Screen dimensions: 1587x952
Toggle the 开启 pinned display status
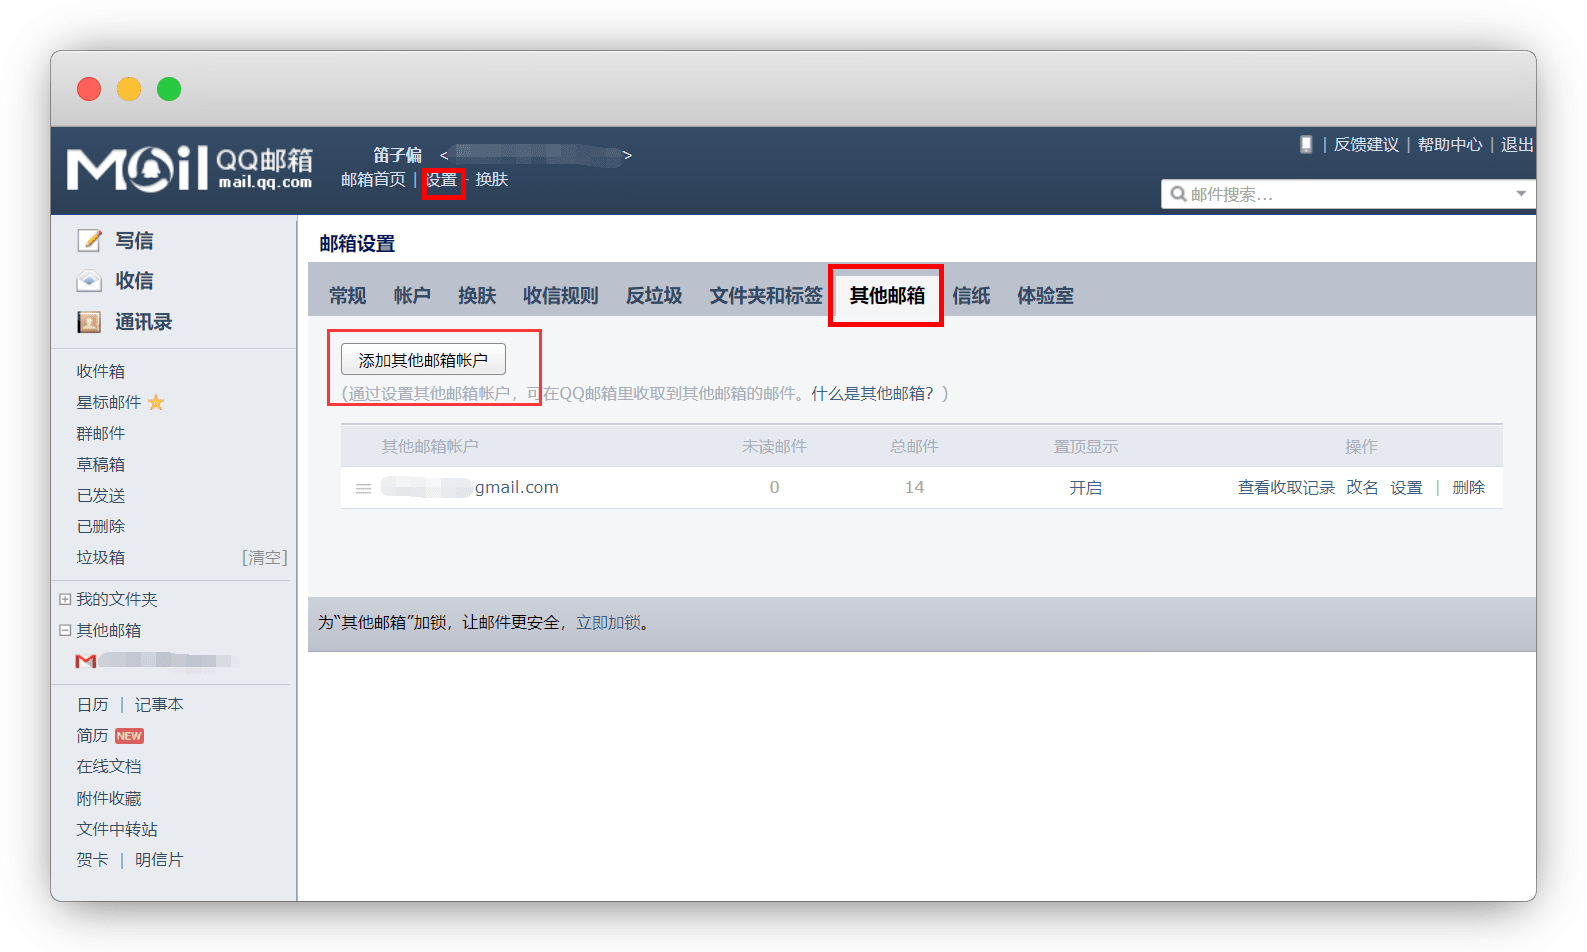1085,488
